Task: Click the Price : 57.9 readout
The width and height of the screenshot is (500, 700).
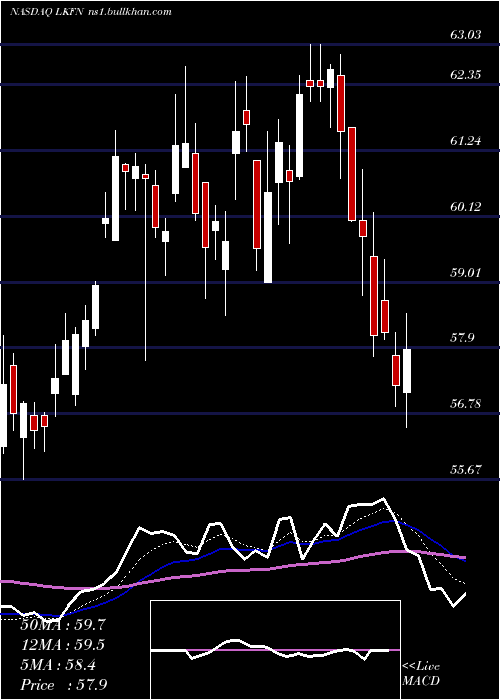Action: click(63, 685)
